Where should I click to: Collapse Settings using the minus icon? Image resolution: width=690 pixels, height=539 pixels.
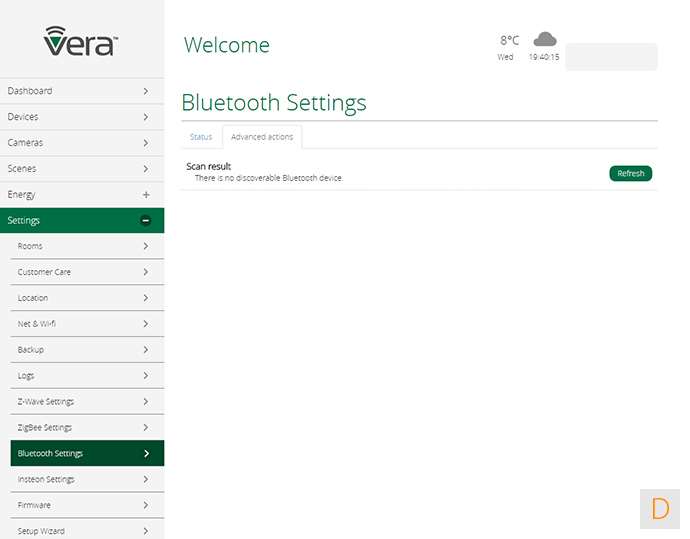[146, 220]
